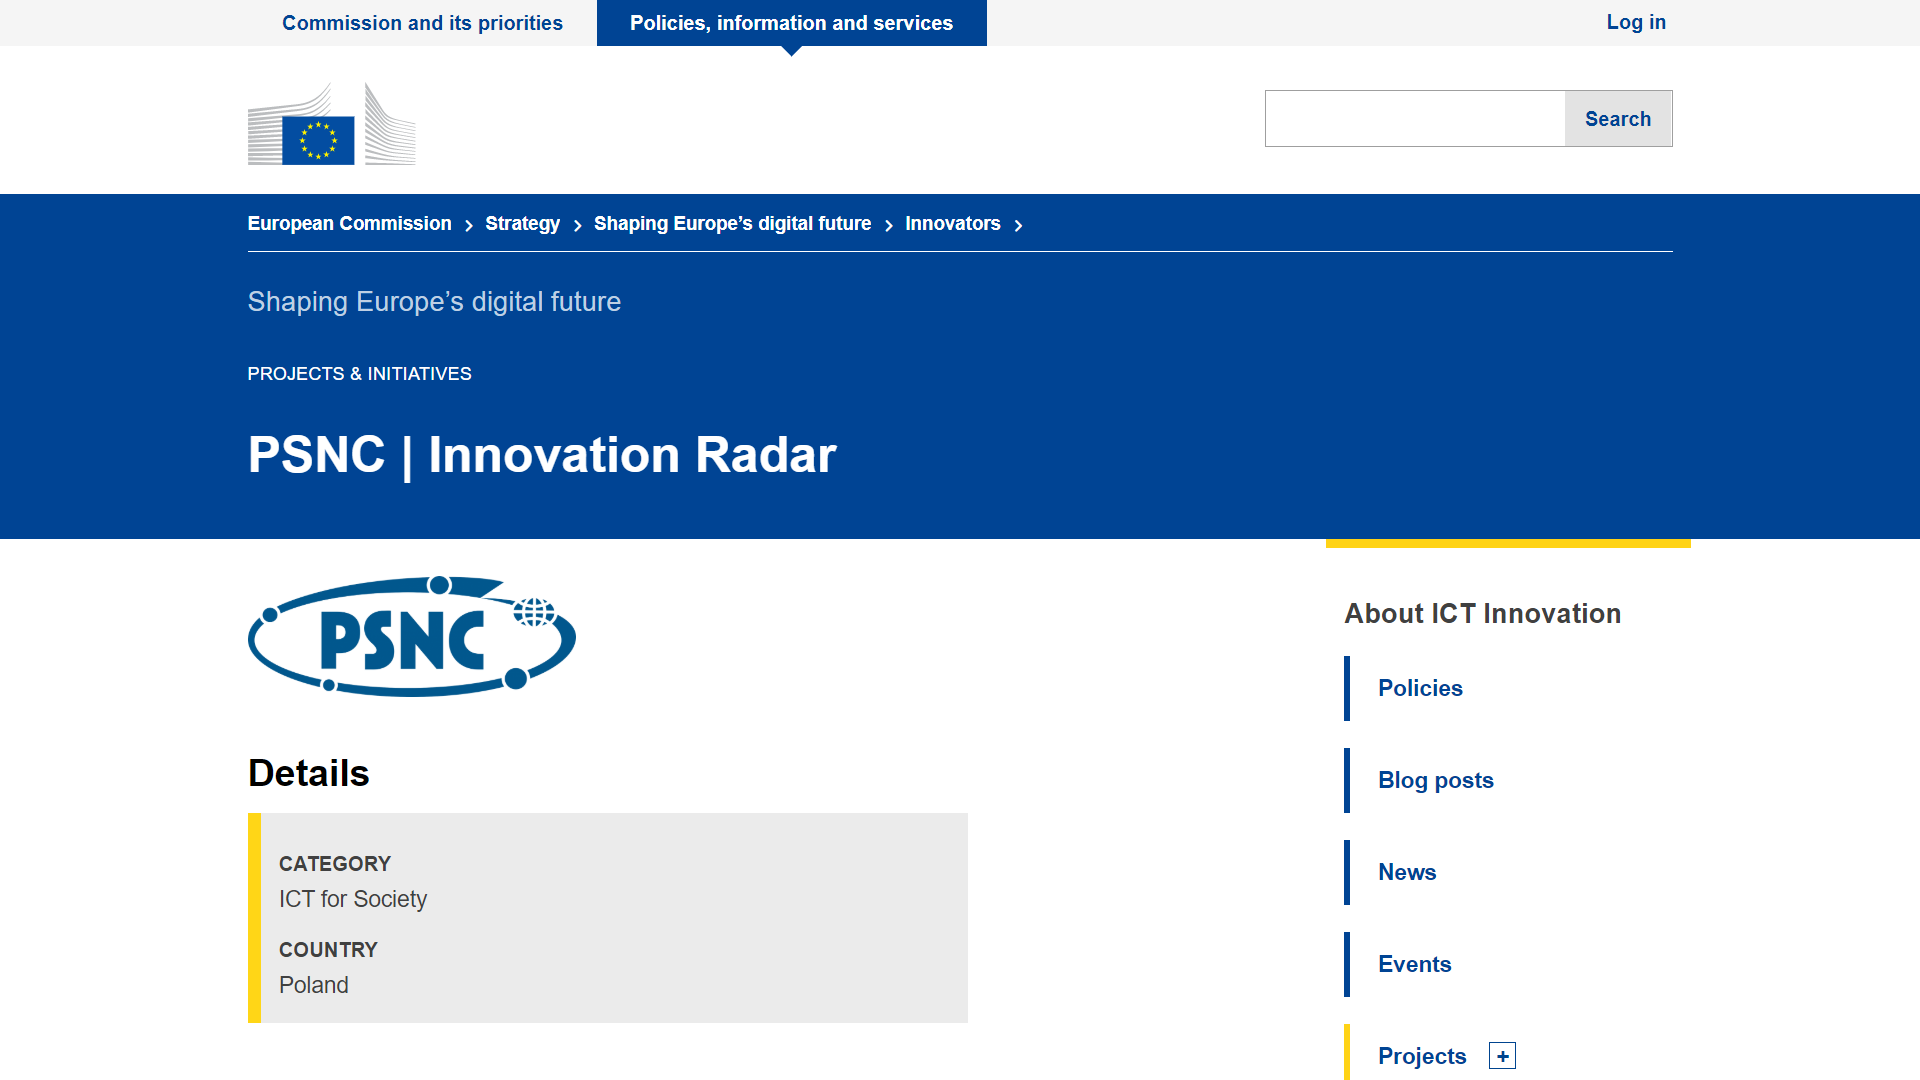Viewport: 1920px width, 1080px height.
Task: Go to Strategy breadcrumb
Action: click(522, 224)
